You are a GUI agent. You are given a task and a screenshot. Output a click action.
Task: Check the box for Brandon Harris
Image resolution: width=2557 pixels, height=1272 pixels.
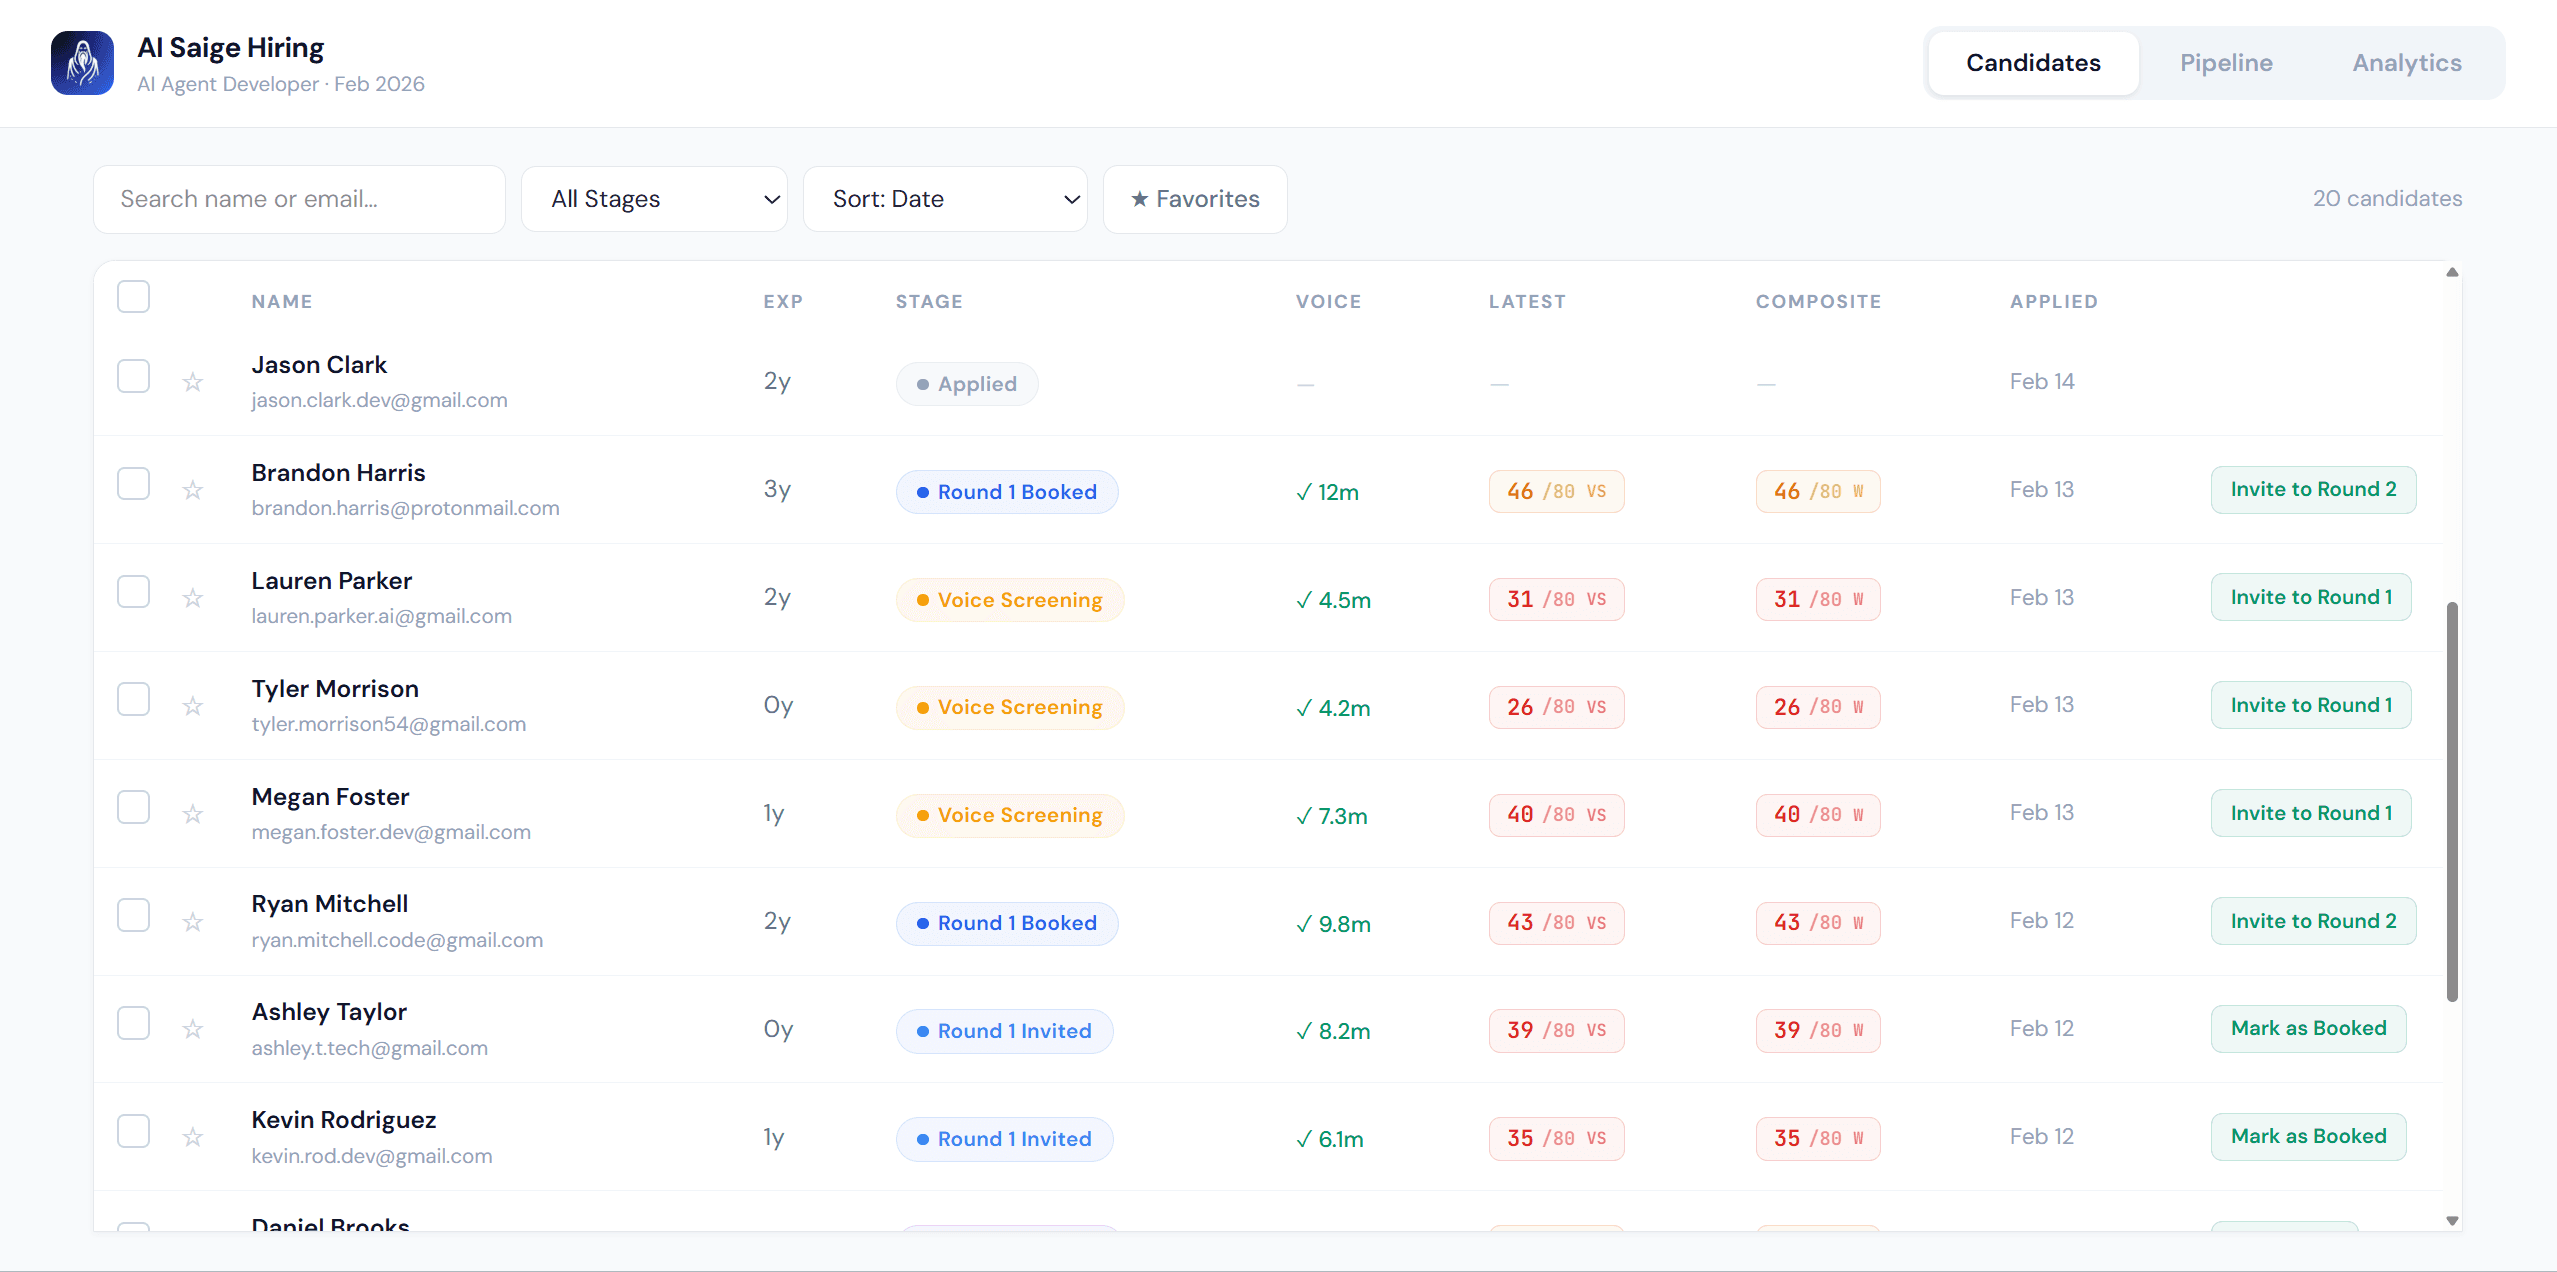tap(133, 484)
